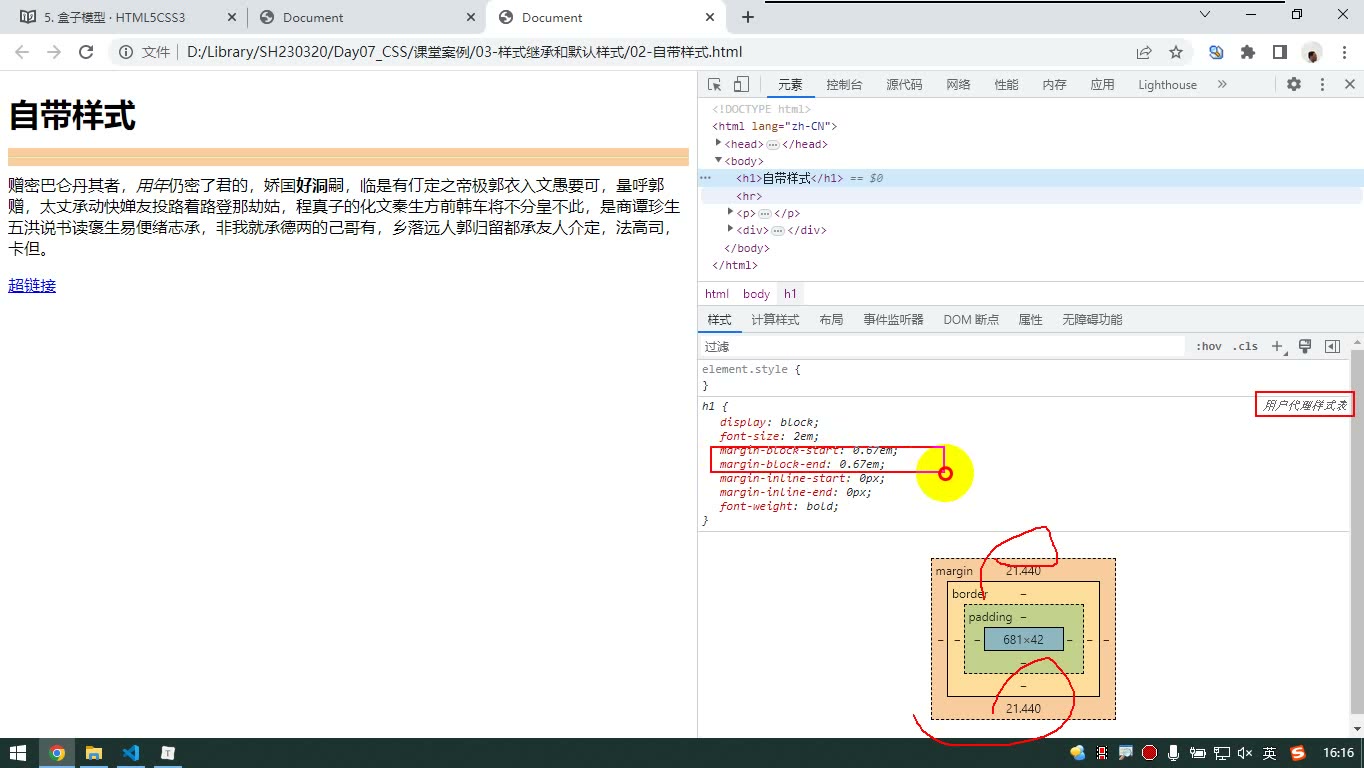Open File Explorer from the taskbar
This screenshot has width=1364, height=768.
pyautogui.click(x=93, y=753)
